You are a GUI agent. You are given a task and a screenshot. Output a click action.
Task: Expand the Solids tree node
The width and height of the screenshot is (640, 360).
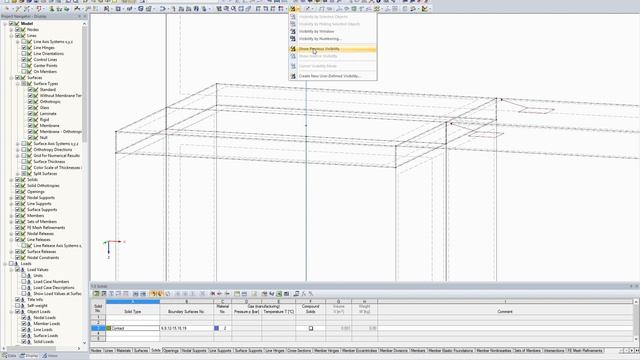pos(11,180)
